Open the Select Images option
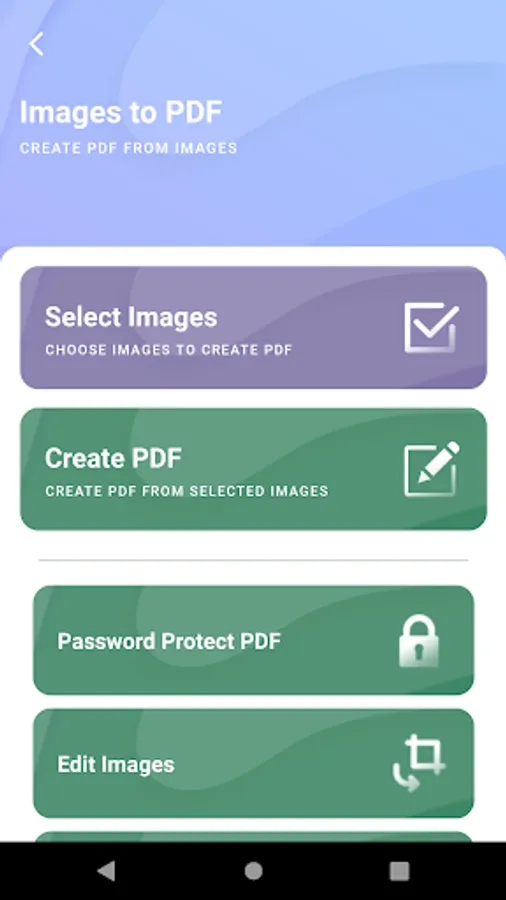This screenshot has height=900, width=506. click(254, 327)
